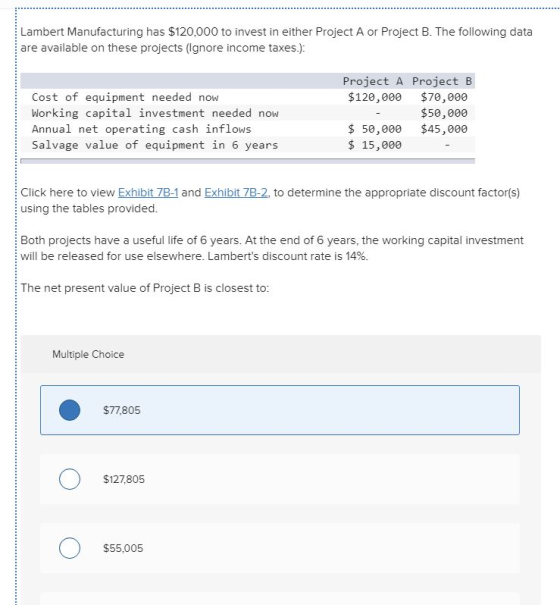Screen dimensions: 560x605
Task: Select the $127,805 radio button
Action: (x=69, y=479)
